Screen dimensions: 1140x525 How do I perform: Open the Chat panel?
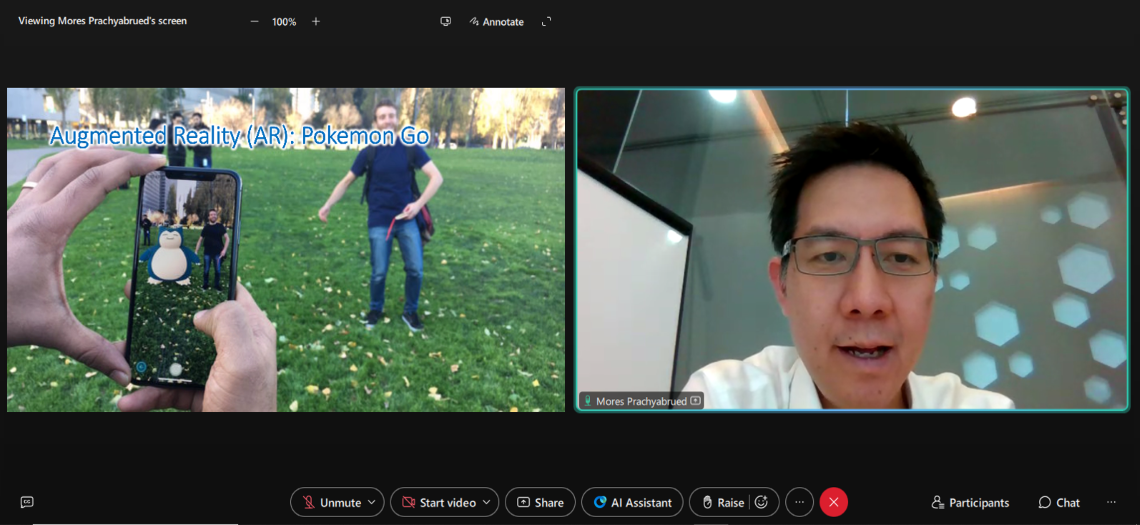point(1059,502)
